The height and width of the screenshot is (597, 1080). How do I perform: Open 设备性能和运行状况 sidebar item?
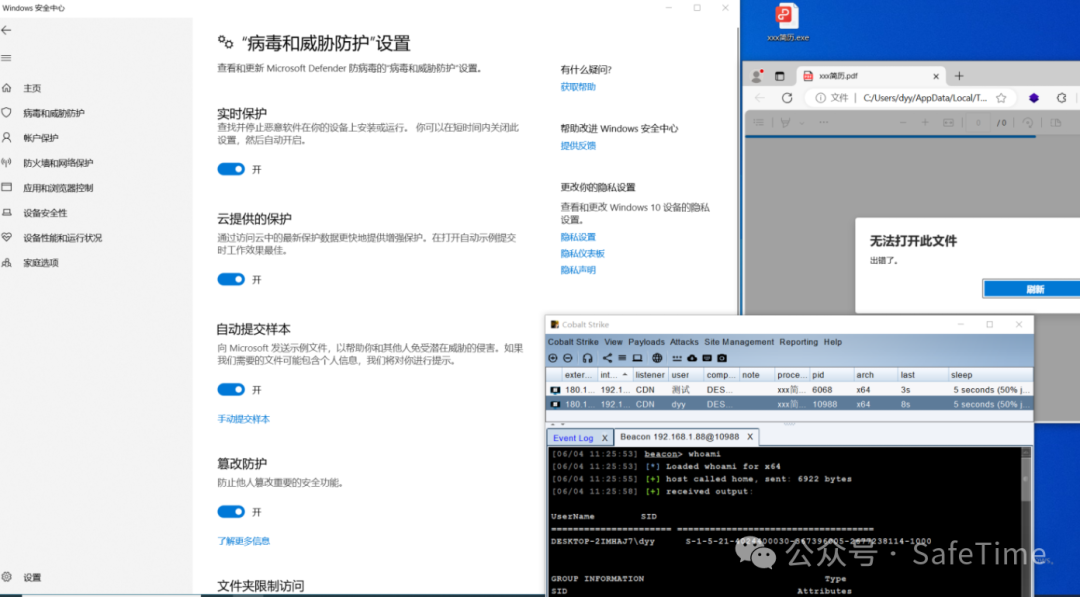62,238
